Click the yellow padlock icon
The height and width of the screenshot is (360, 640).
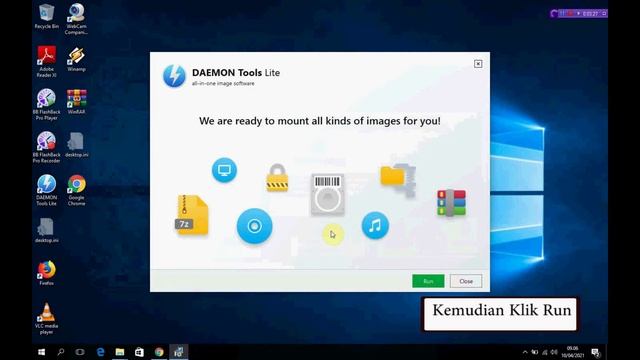[x=277, y=178]
